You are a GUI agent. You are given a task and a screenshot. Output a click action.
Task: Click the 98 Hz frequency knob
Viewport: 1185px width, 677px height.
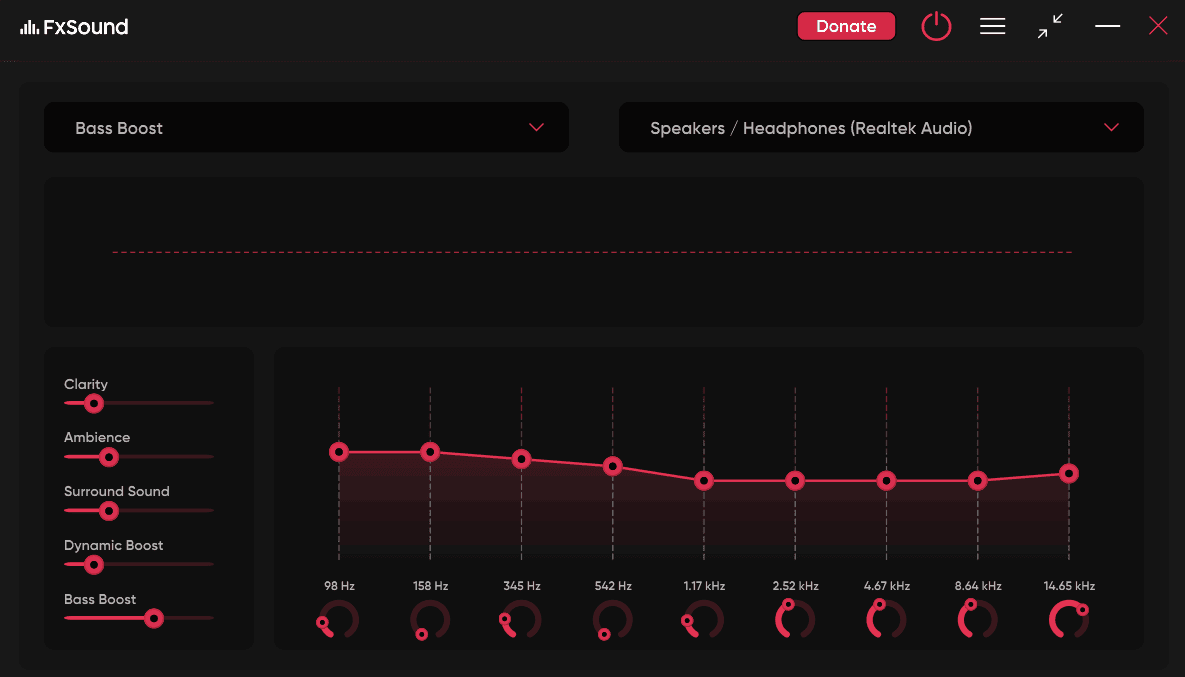click(338, 620)
